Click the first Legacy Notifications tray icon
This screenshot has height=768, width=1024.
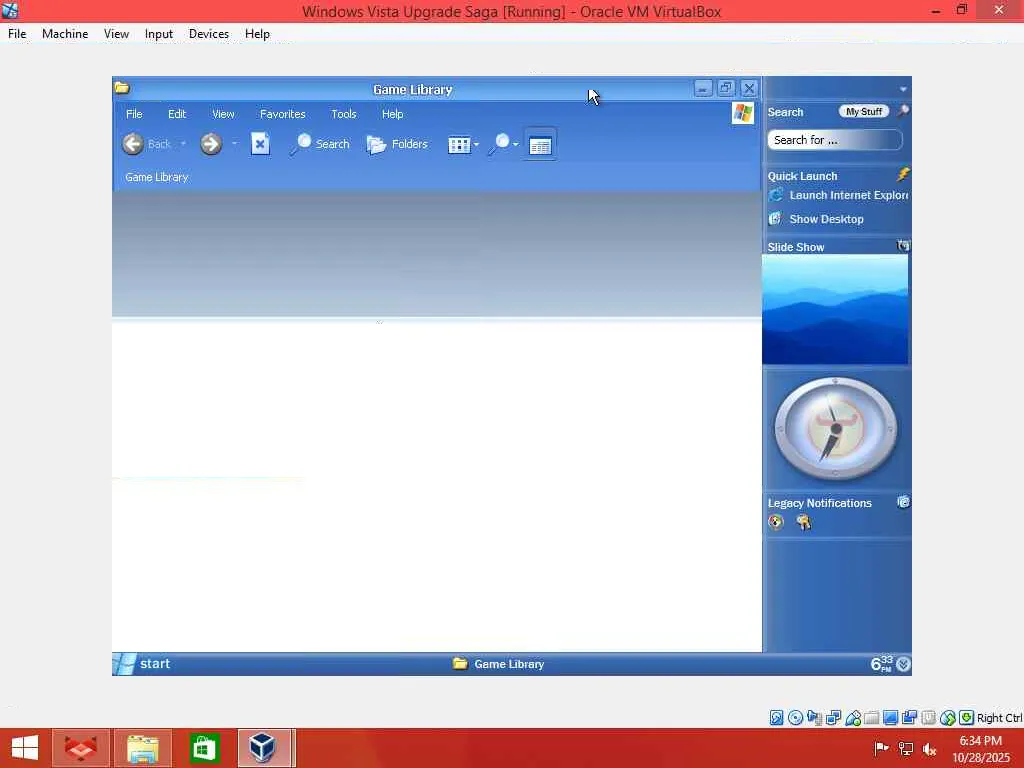(776, 522)
